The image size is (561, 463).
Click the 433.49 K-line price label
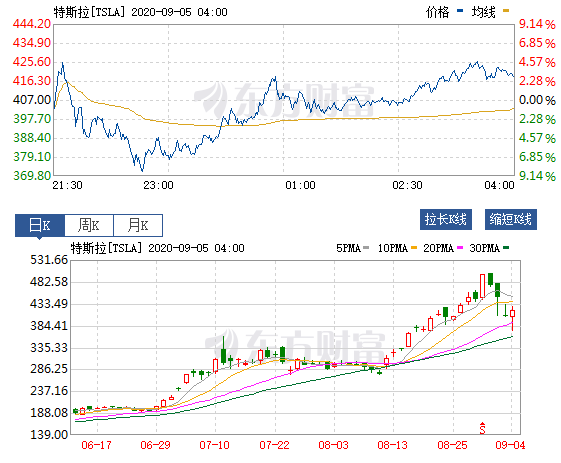(x=49, y=304)
